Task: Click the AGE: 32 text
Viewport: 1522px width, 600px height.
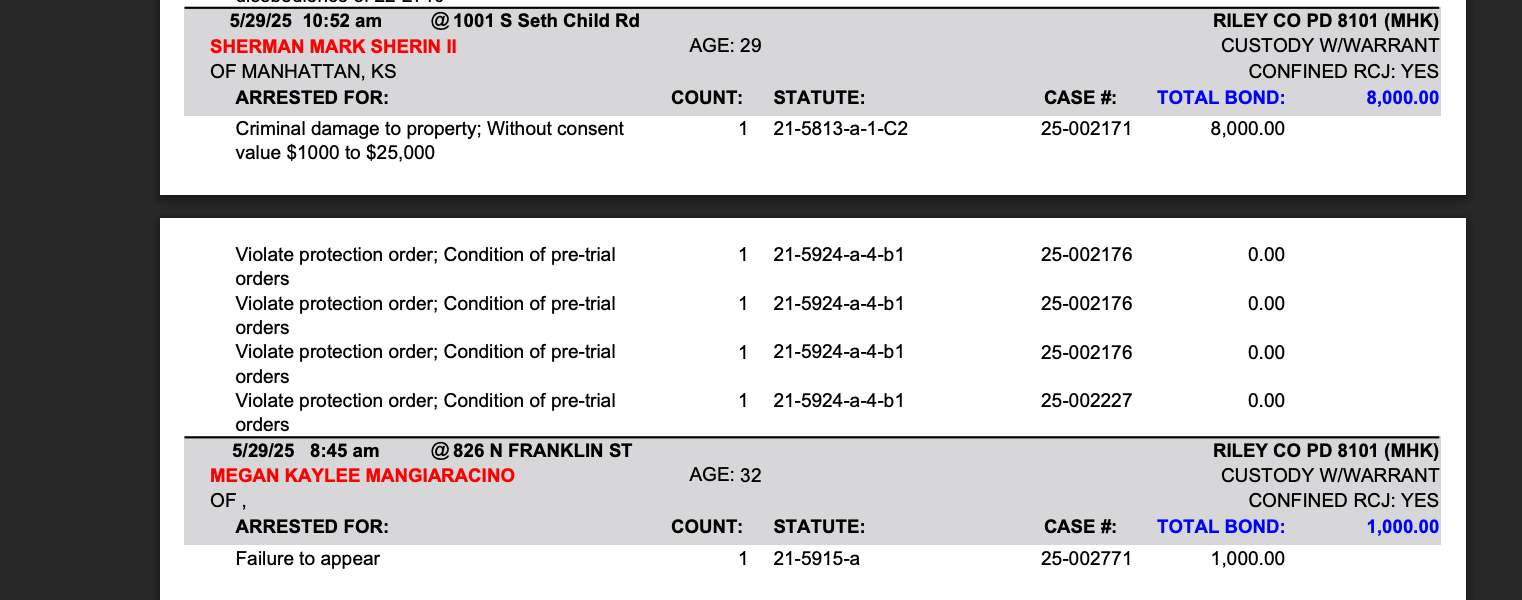Action: pos(725,476)
